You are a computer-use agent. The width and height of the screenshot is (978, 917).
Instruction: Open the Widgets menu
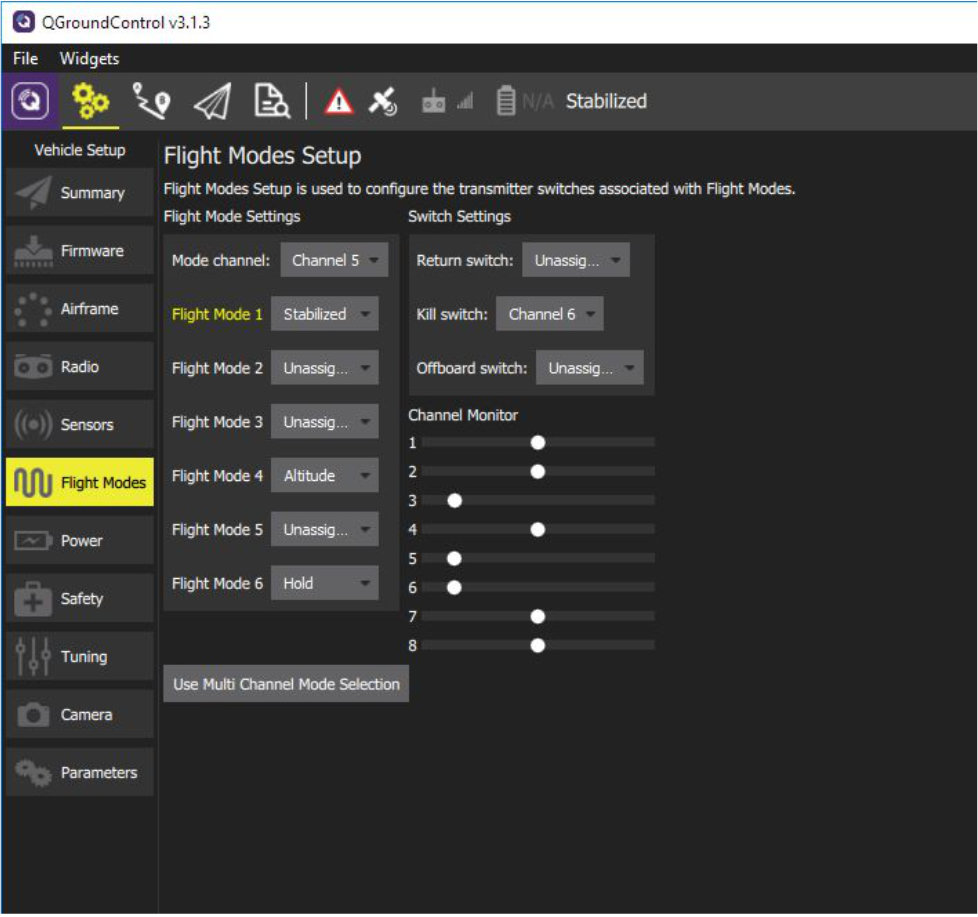click(89, 59)
